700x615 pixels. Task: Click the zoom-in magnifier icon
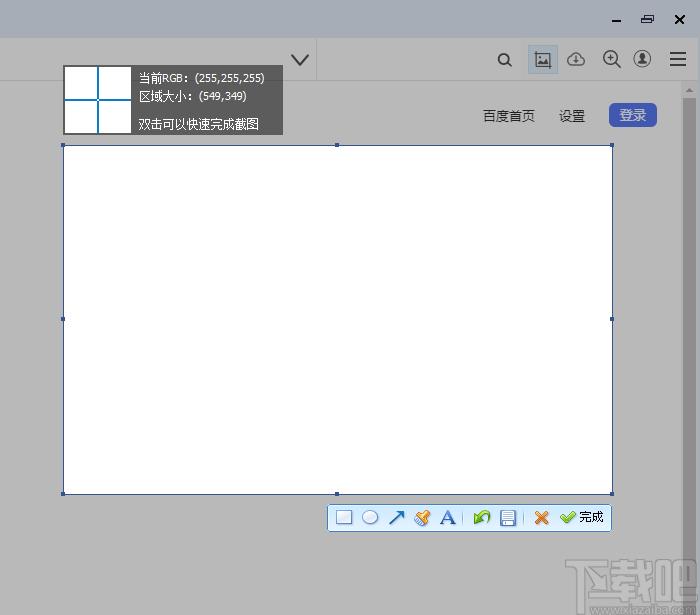[612, 59]
